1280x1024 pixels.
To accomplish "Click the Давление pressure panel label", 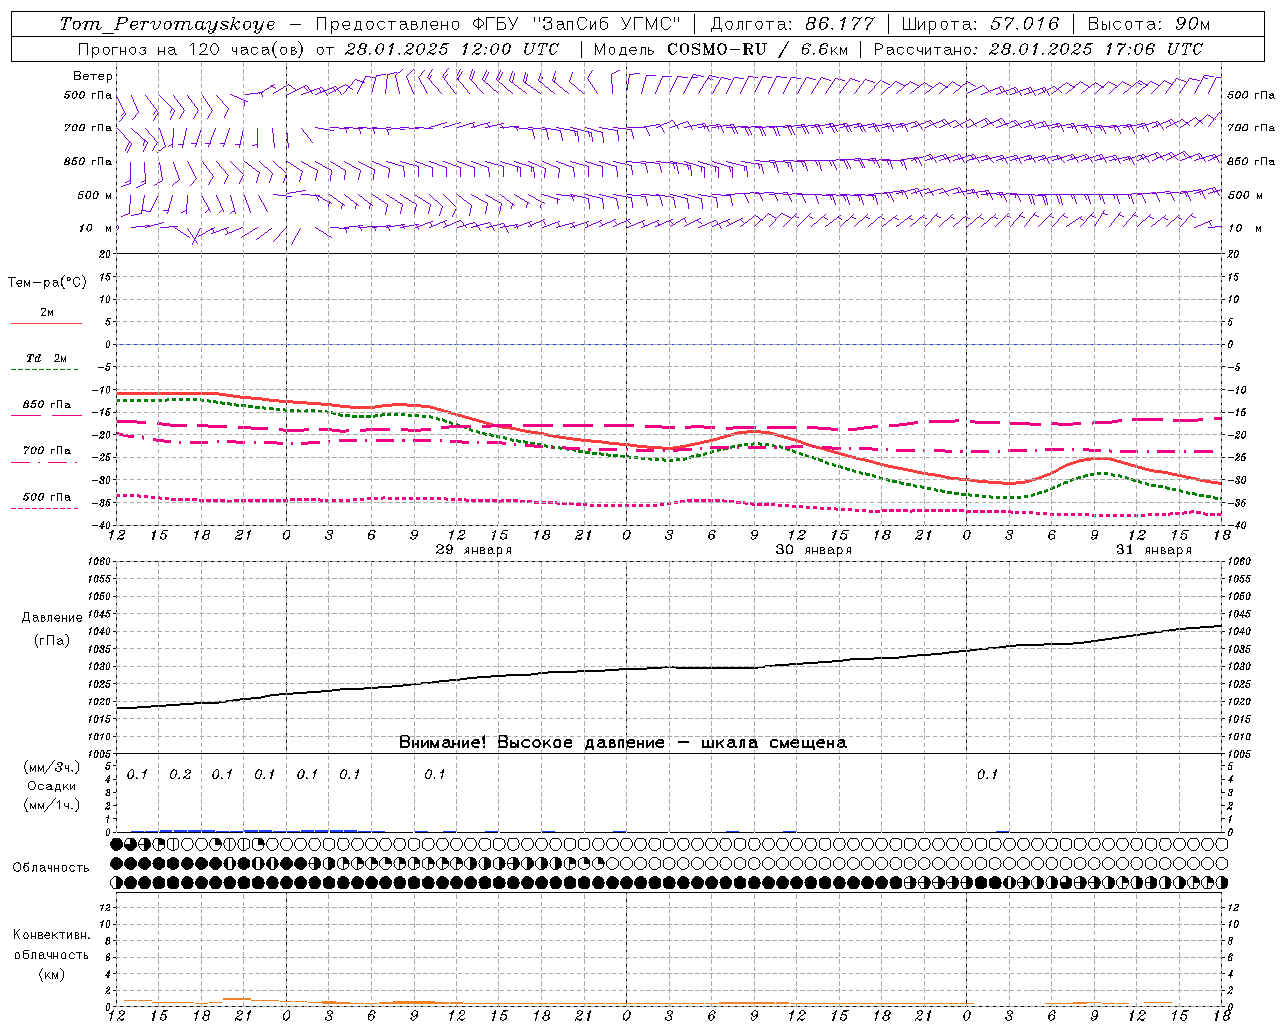I will (52, 618).
